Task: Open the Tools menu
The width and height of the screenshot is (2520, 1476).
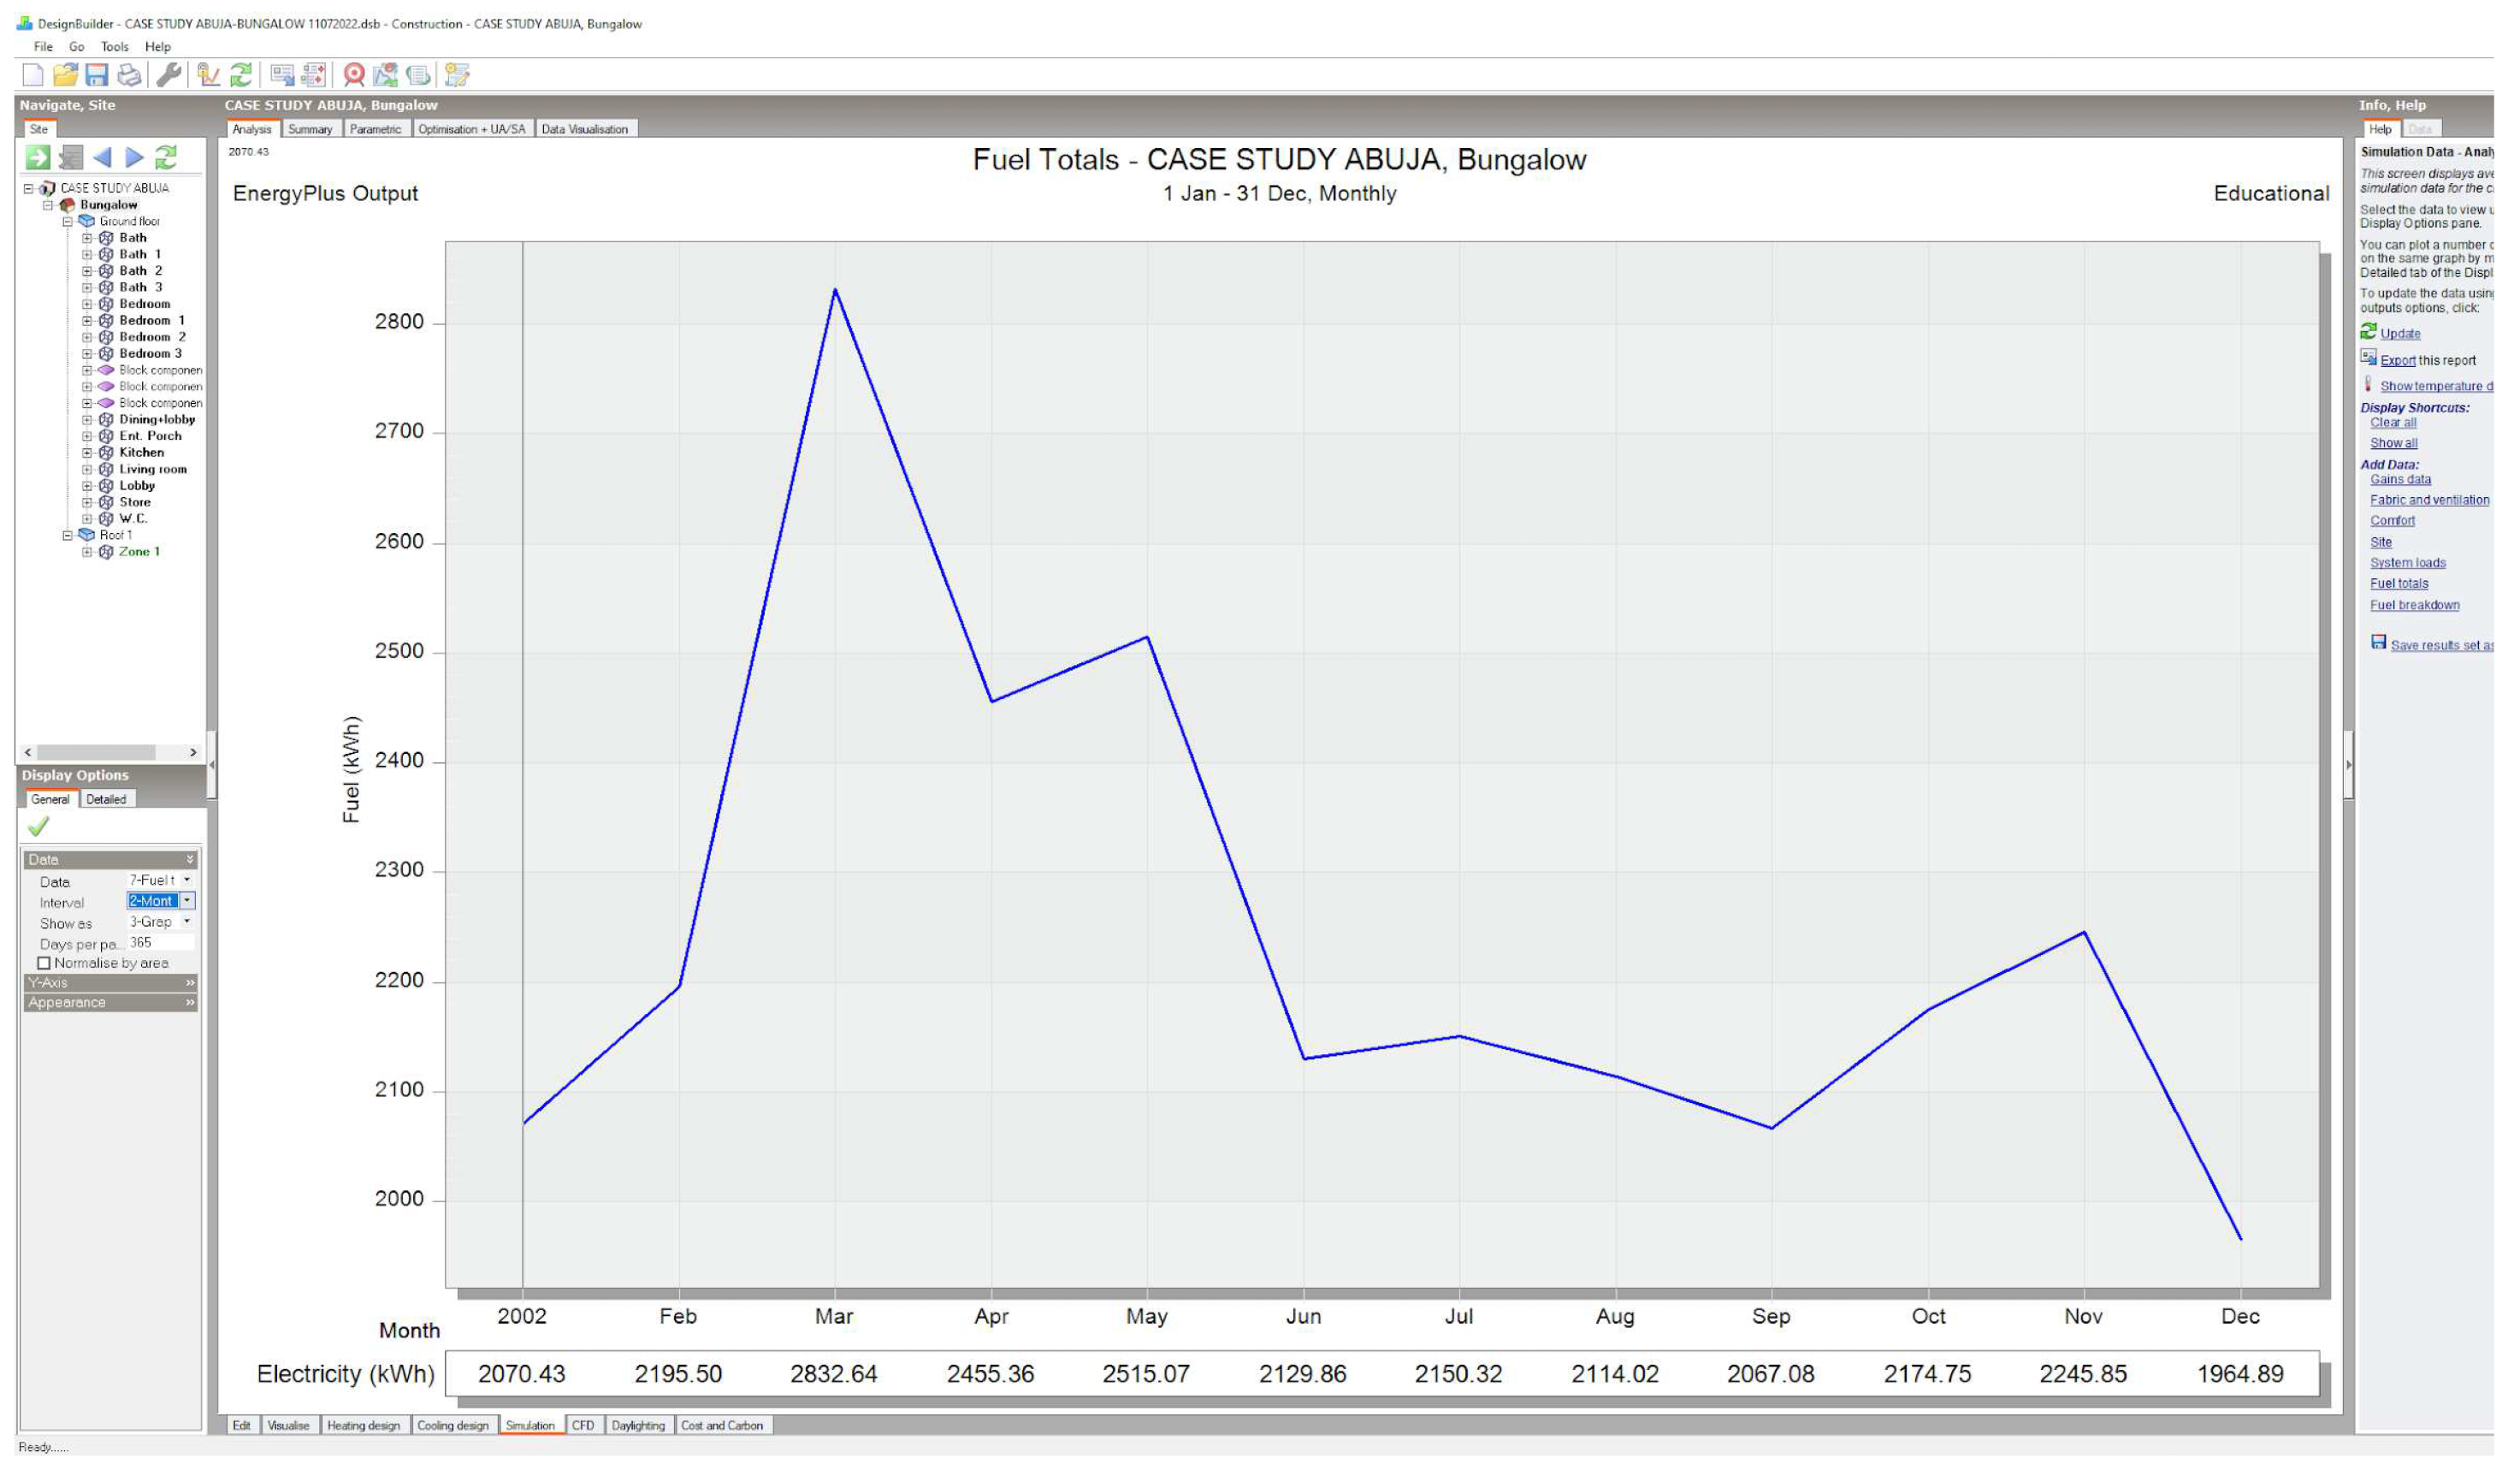Action: [x=115, y=47]
